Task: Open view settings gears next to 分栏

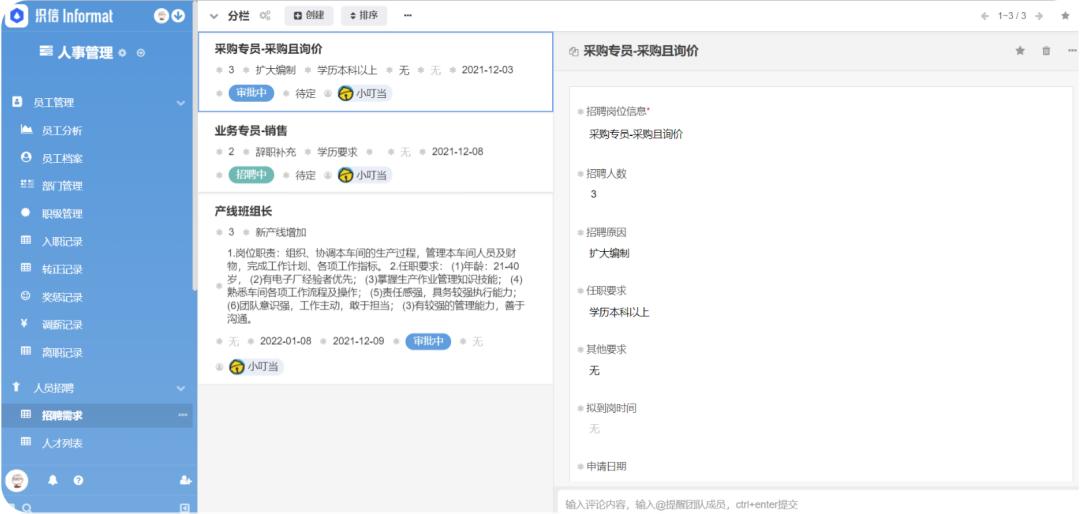Action: click(264, 16)
